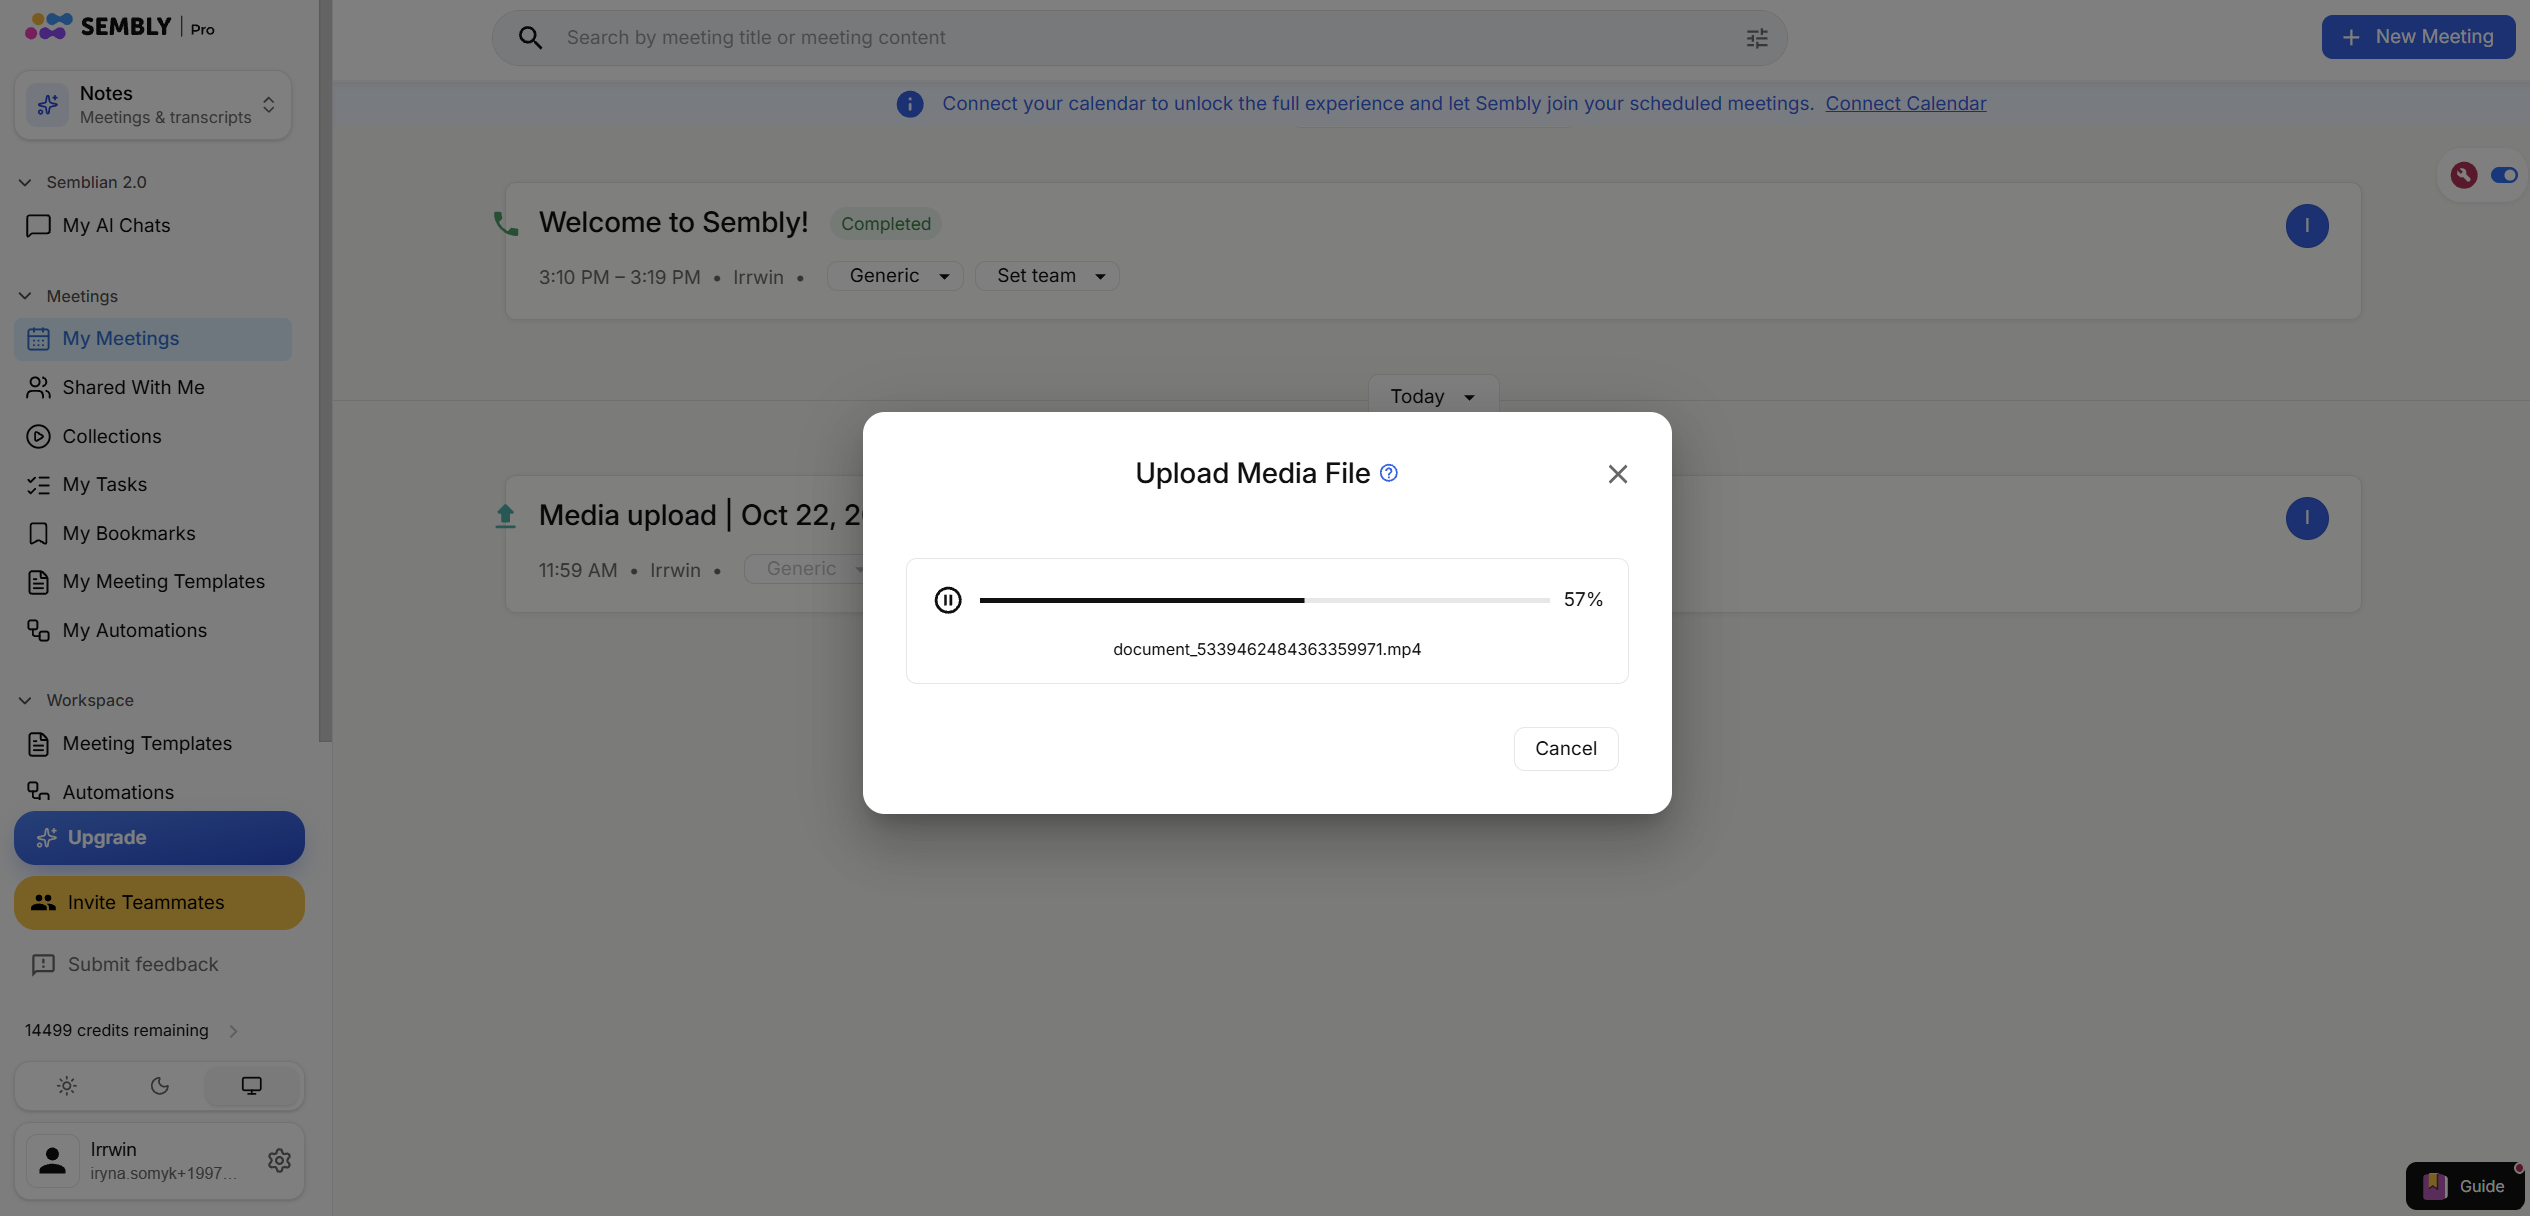This screenshot has width=2530, height=1216.
Task: Collapse the Semblian 2.0 section
Action: (x=25, y=182)
